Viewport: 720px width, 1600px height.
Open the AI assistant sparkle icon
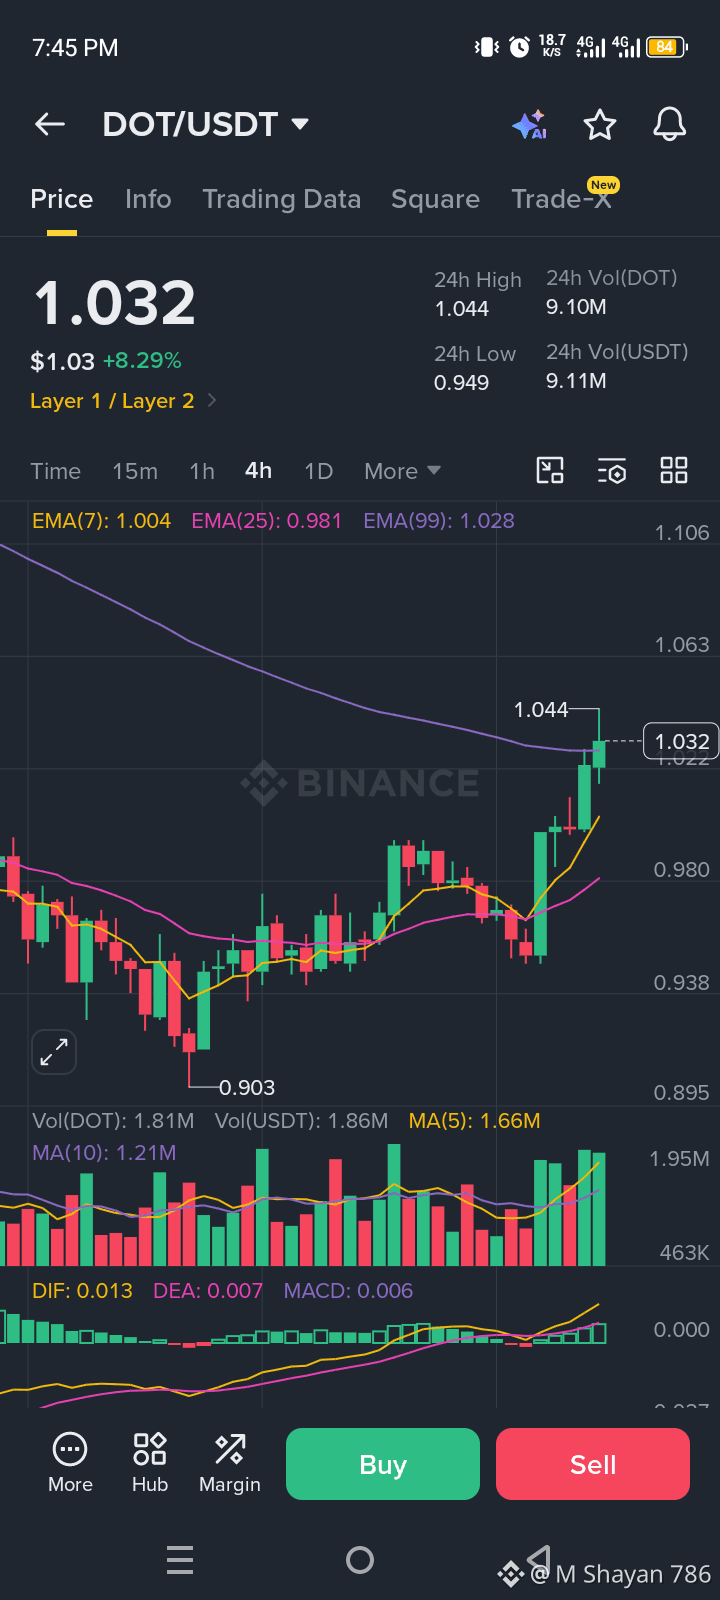coord(530,125)
